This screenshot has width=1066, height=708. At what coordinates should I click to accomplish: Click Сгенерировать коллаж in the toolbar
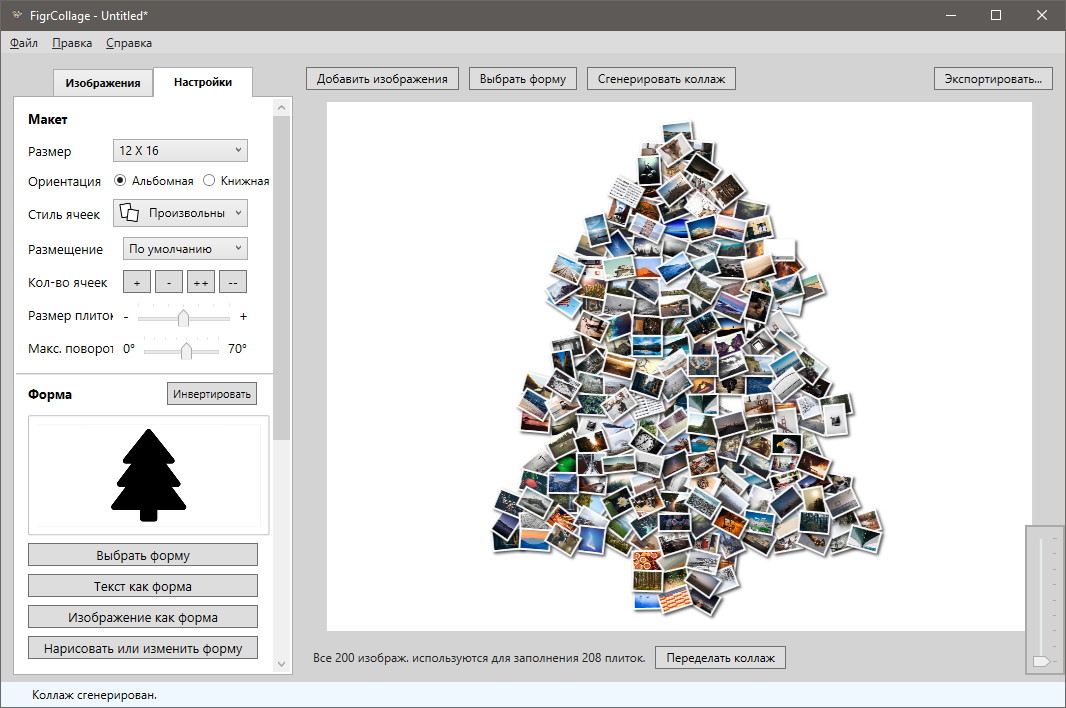(x=661, y=79)
